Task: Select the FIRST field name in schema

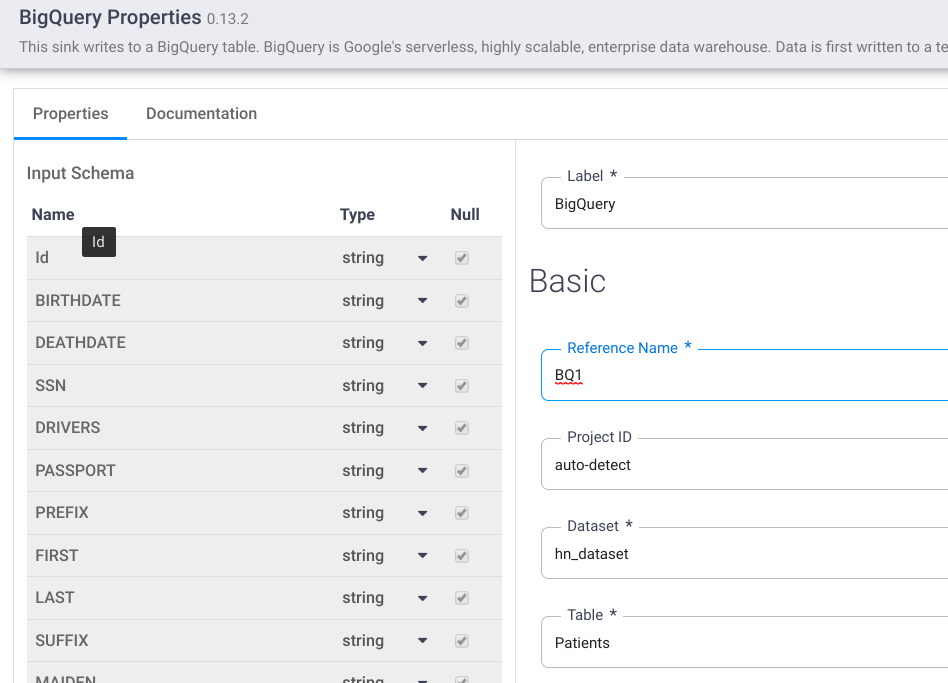Action: 57,556
